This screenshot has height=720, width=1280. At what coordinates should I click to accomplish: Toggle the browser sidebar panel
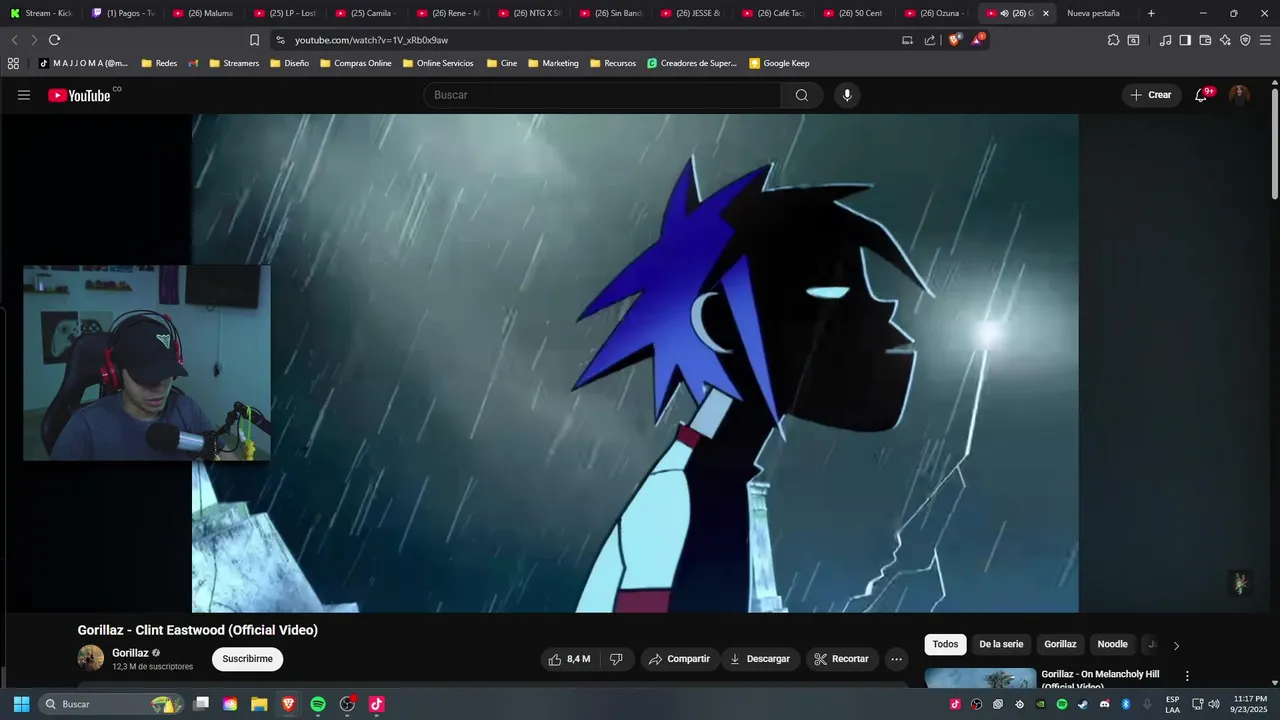(1185, 40)
